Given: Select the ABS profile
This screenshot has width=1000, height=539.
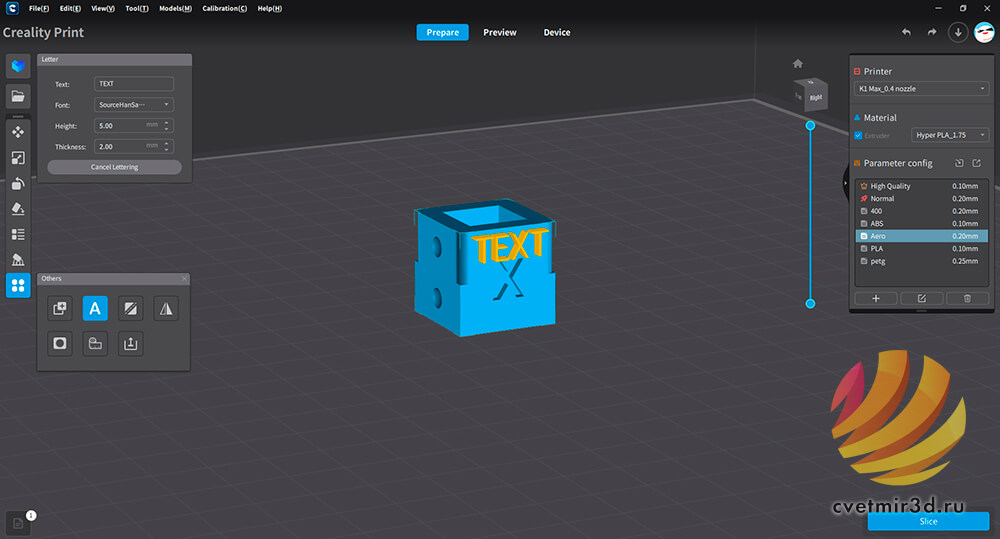Looking at the screenshot, I should [x=922, y=224].
